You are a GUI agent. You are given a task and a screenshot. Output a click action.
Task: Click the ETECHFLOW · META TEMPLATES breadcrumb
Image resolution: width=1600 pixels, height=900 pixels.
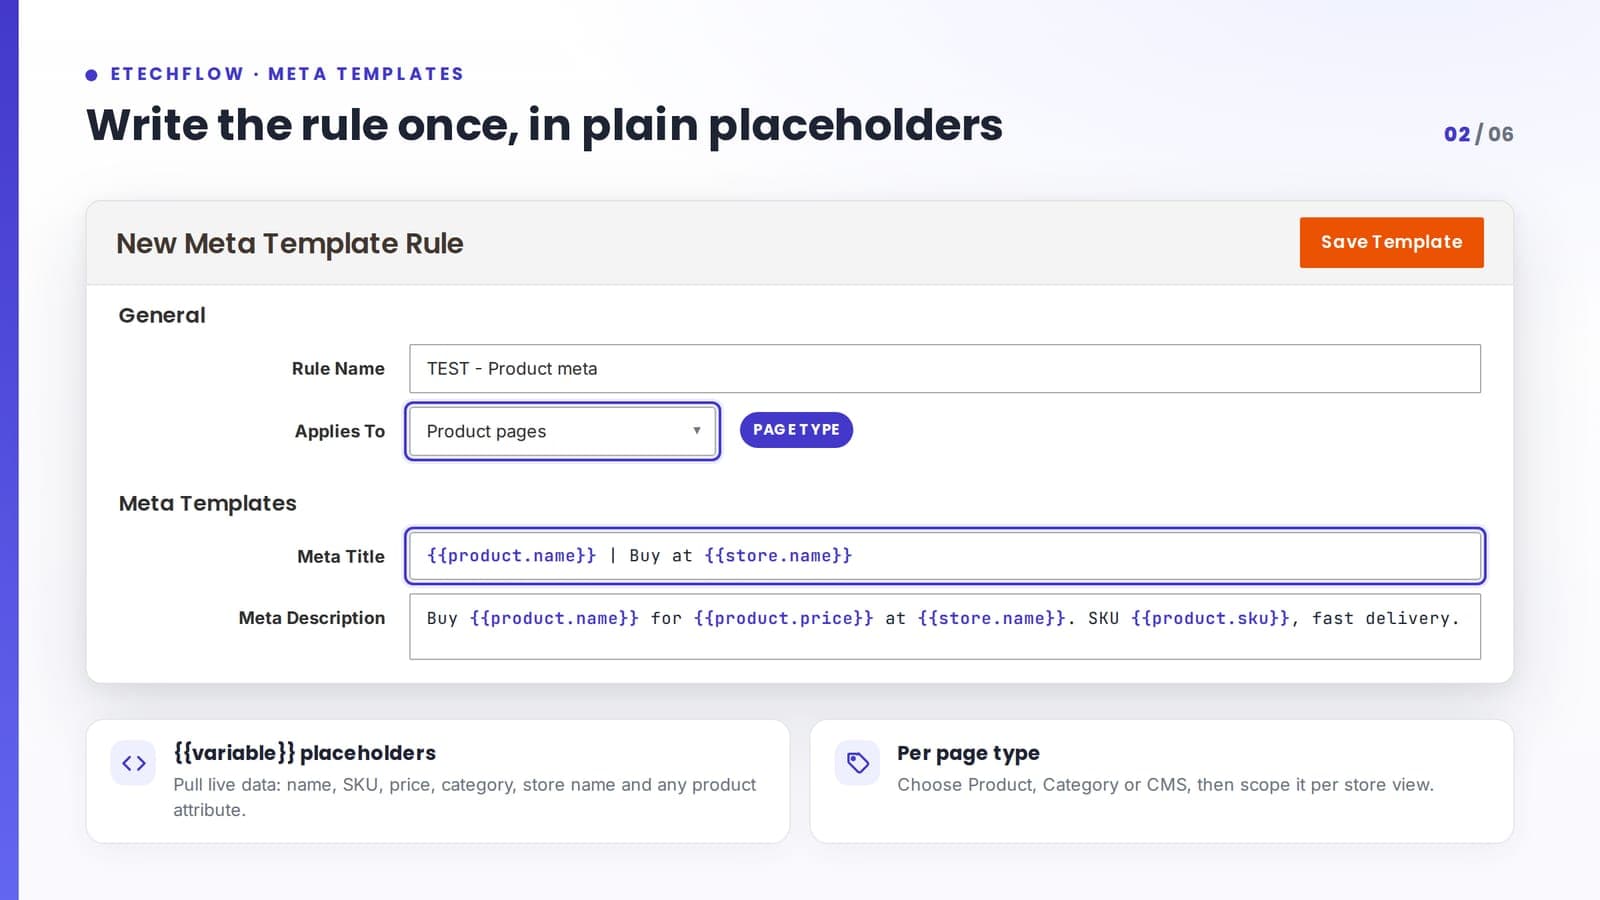pyautogui.click(x=287, y=74)
